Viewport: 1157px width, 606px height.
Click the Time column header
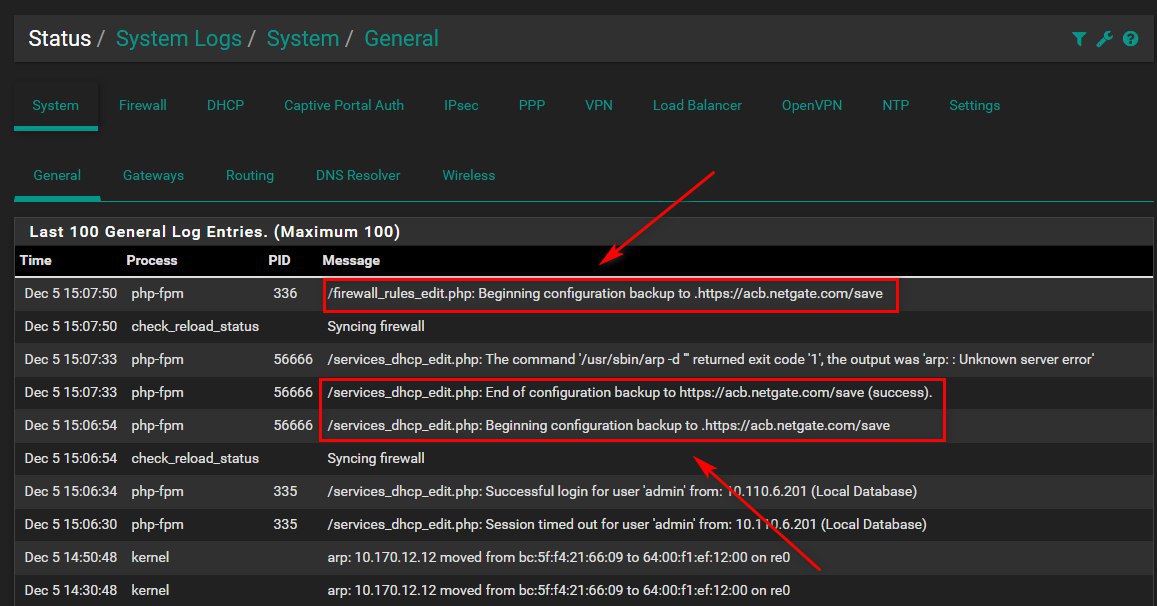35,261
